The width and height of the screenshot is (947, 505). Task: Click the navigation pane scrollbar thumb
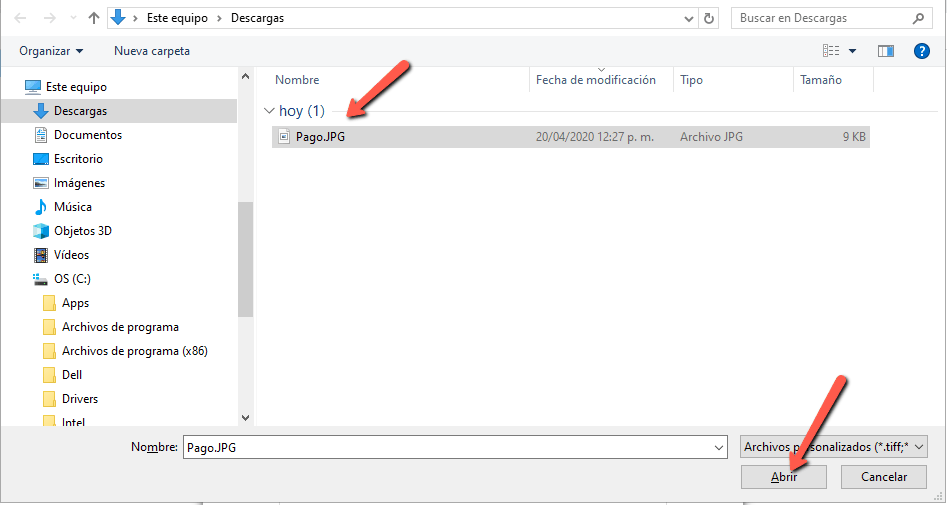(x=245, y=260)
